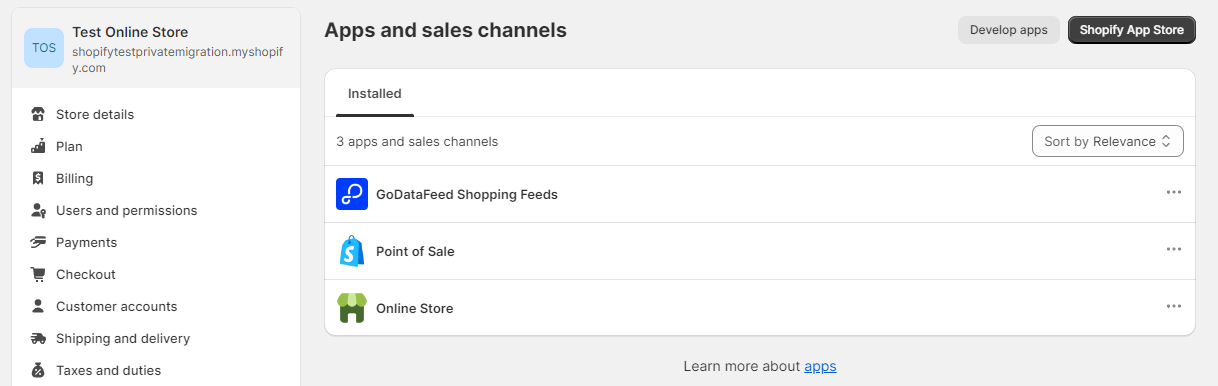Open more actions menu for Point of Sale
The image size is (1218, 386).
tap(1174, 250)
